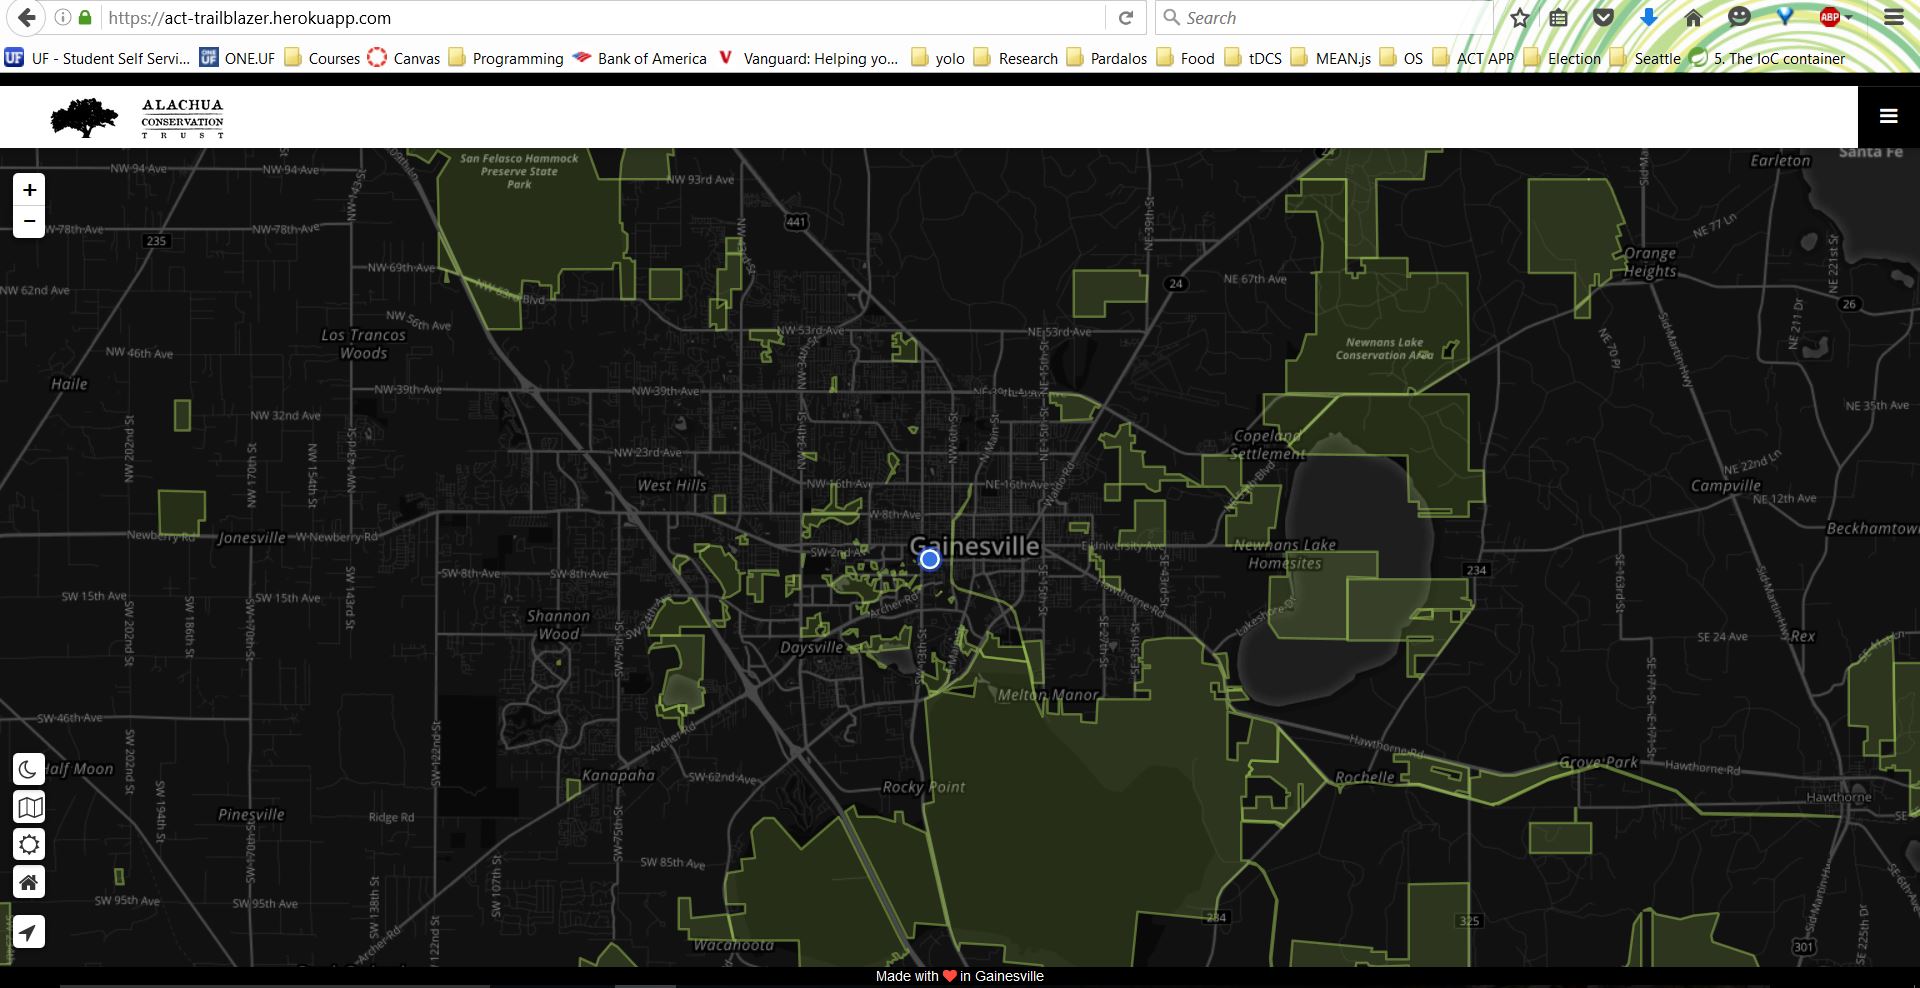The image size is (1920, 988).
Task: Click the Kanapaha label on the map
Action: point(619,775)
